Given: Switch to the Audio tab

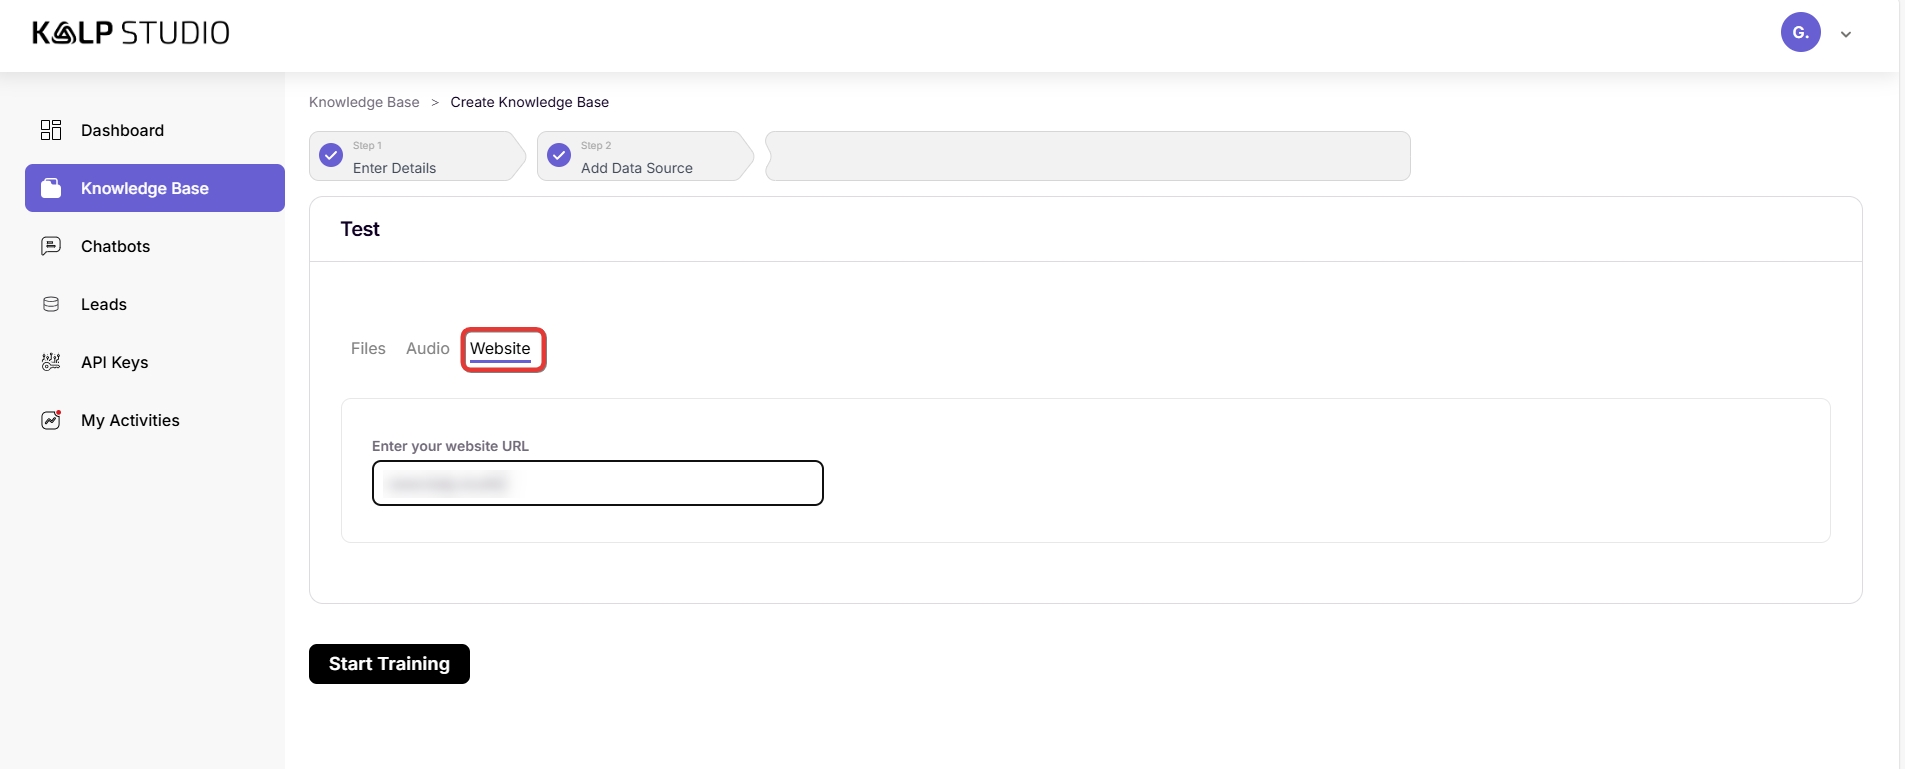Looking at the screenshot, I should [427, 348].
